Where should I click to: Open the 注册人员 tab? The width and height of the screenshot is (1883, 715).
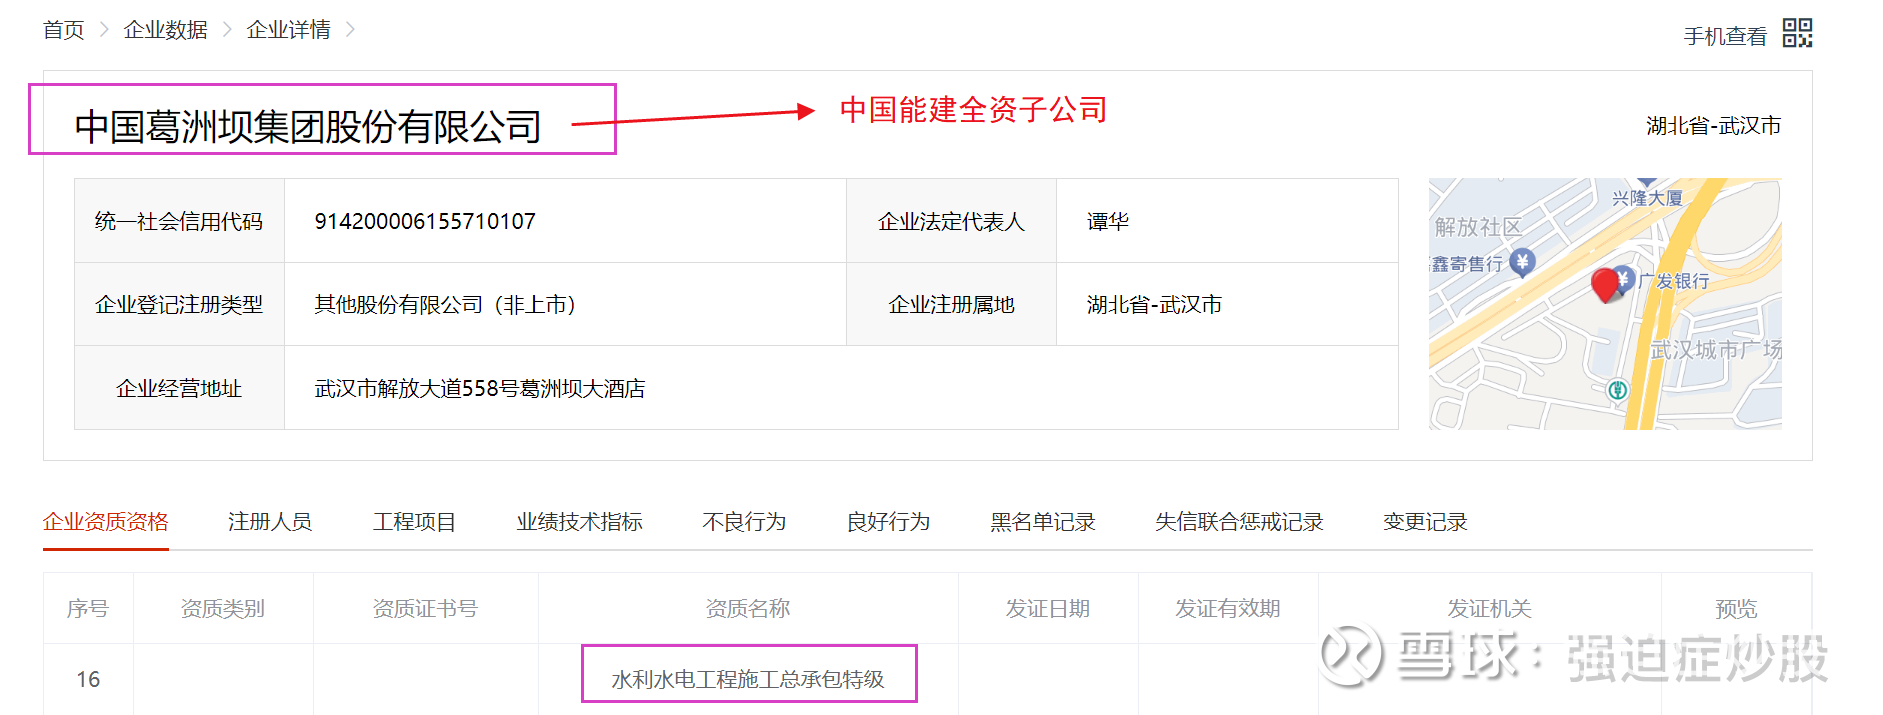270,522
